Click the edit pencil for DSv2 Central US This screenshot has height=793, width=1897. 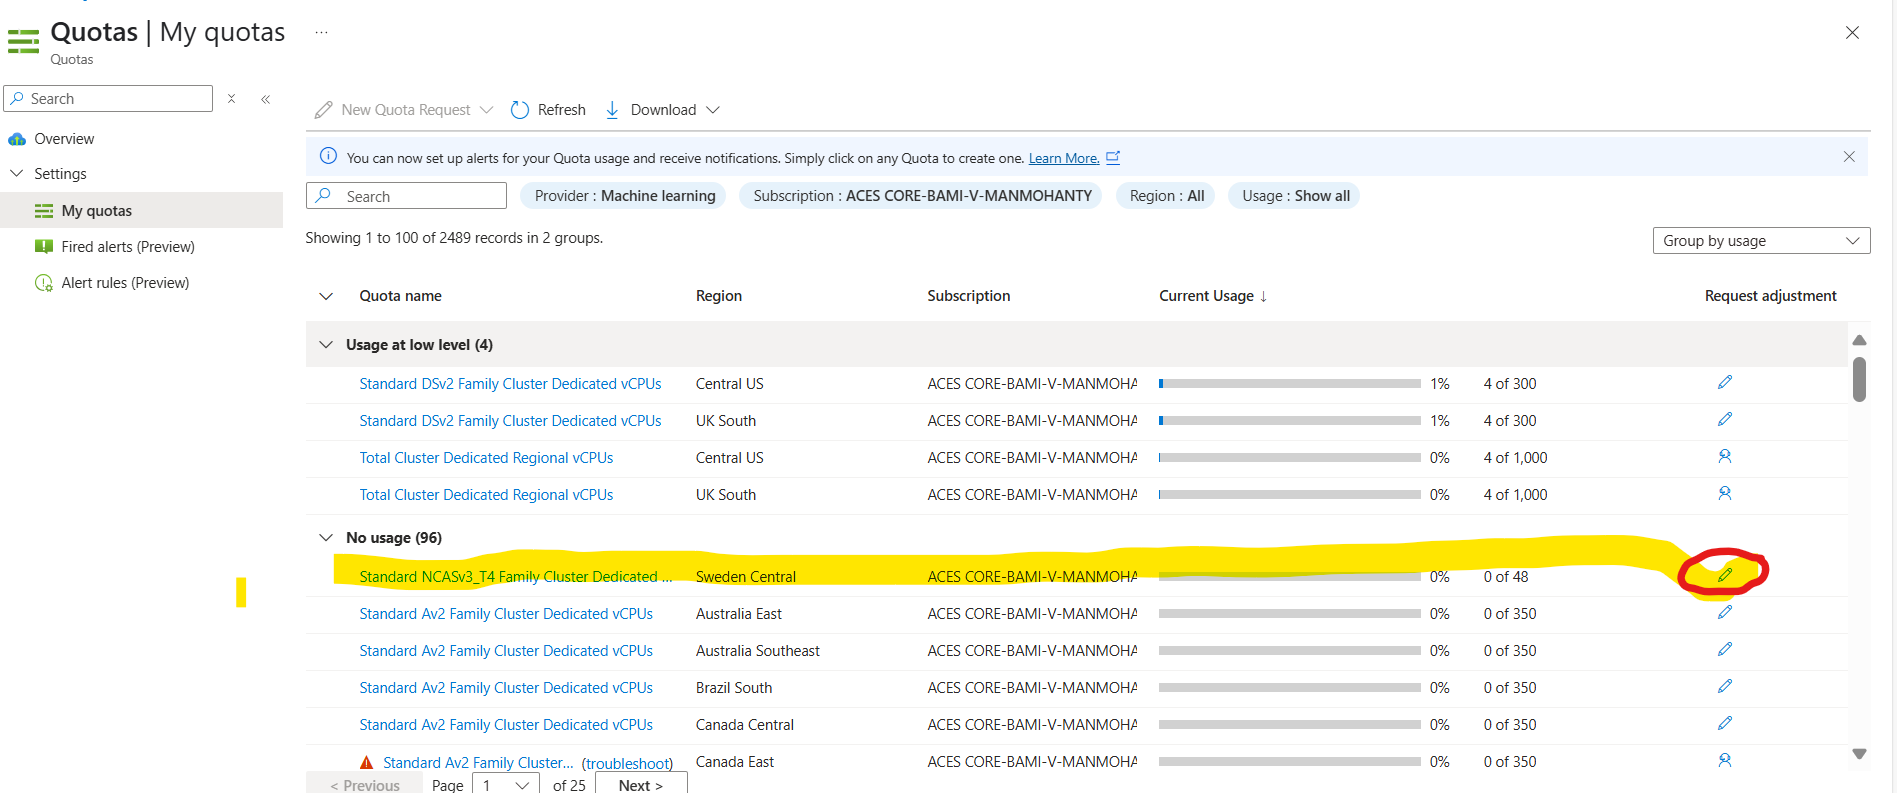click(x=1724, y=383)
